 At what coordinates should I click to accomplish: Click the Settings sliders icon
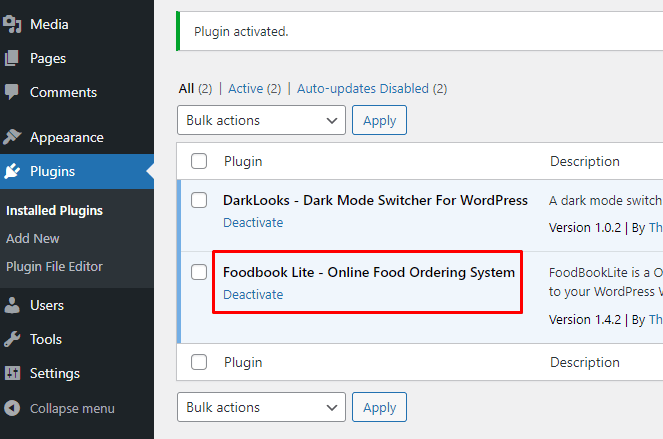point(12,373)
